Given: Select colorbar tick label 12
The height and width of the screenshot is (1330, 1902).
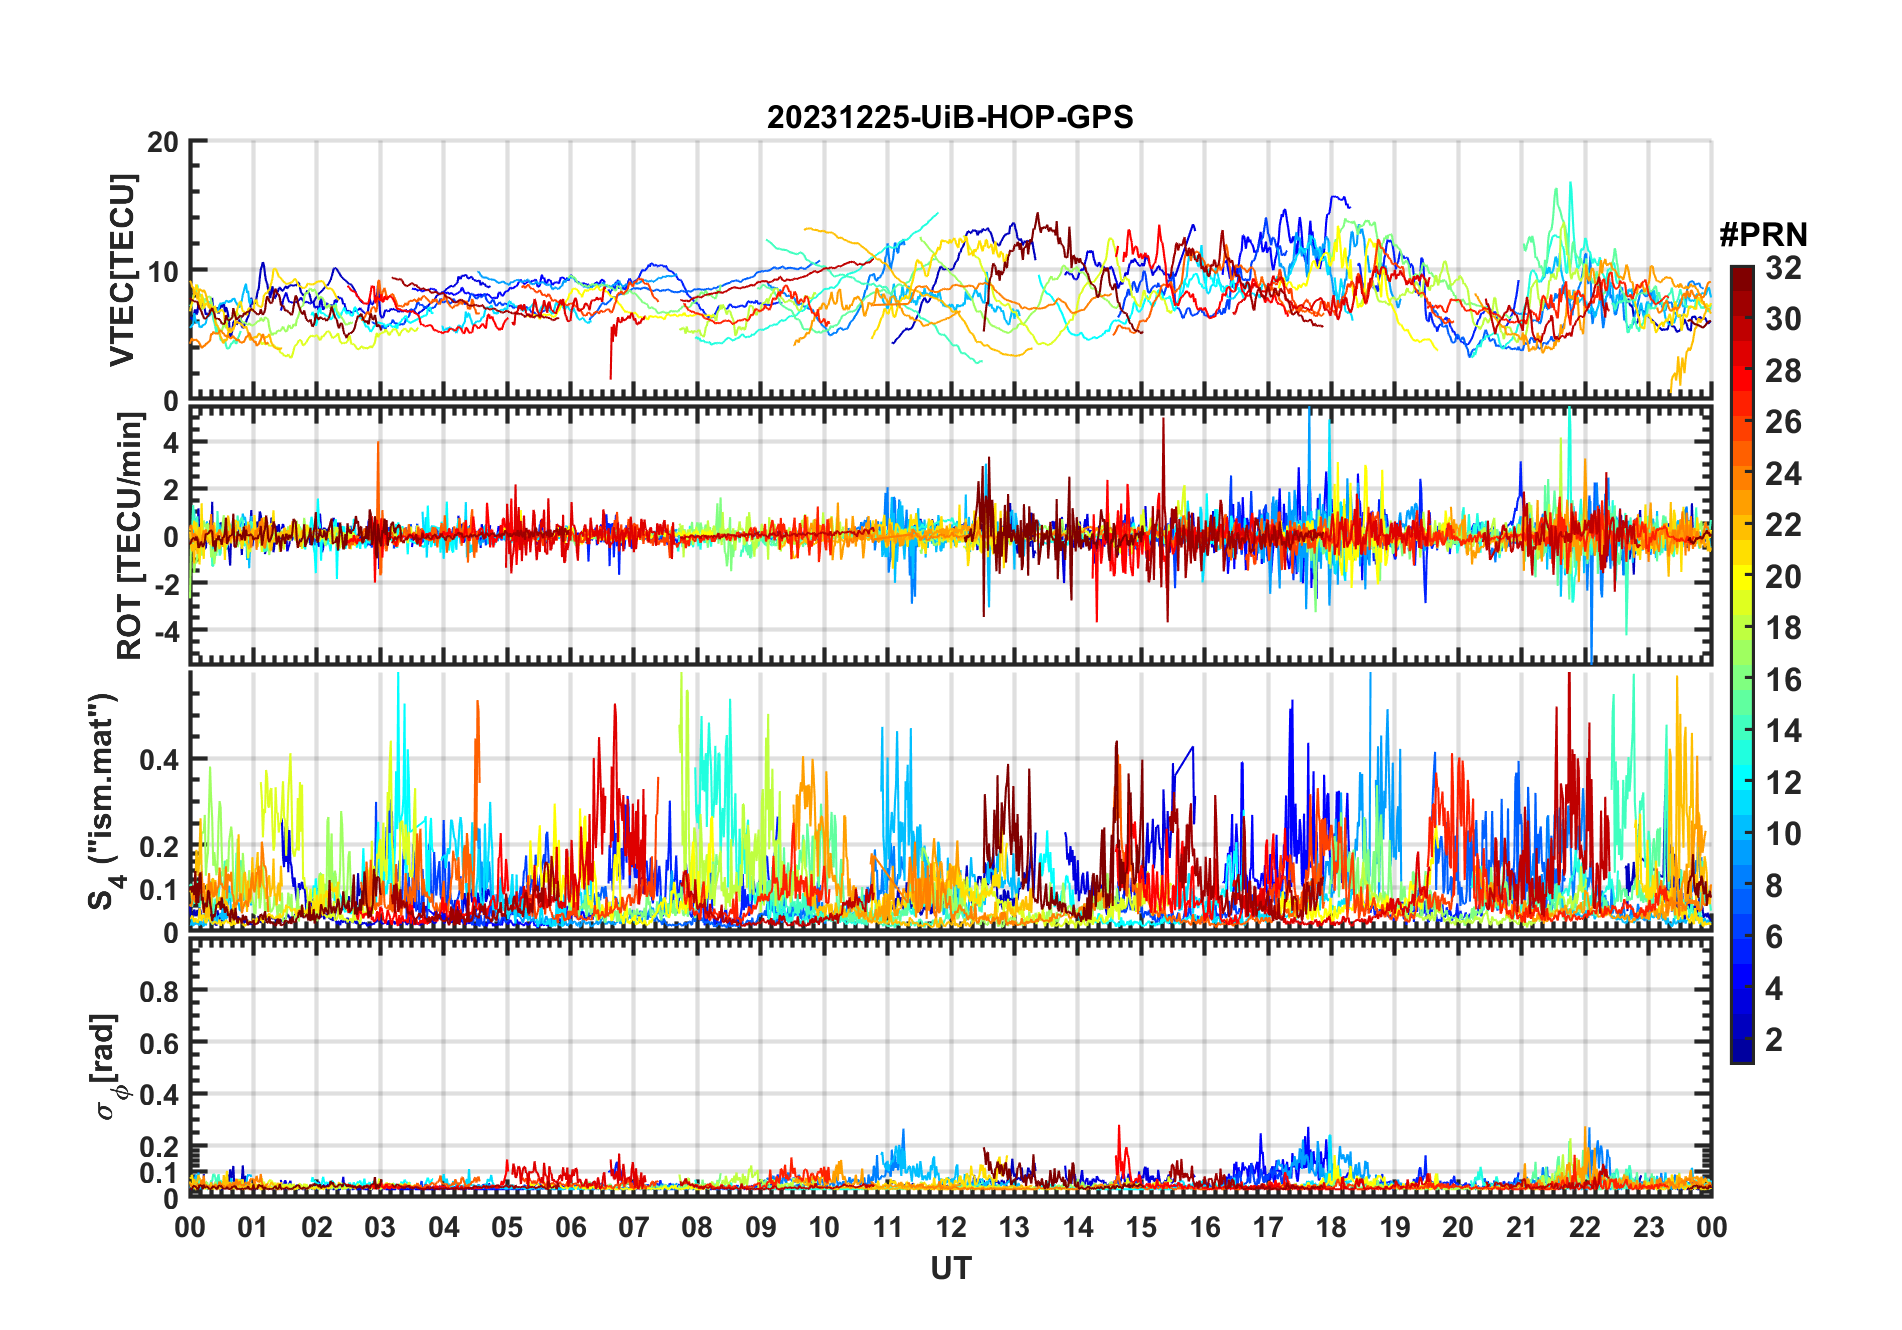Looking at the screenshot, I should point(1783,782).
